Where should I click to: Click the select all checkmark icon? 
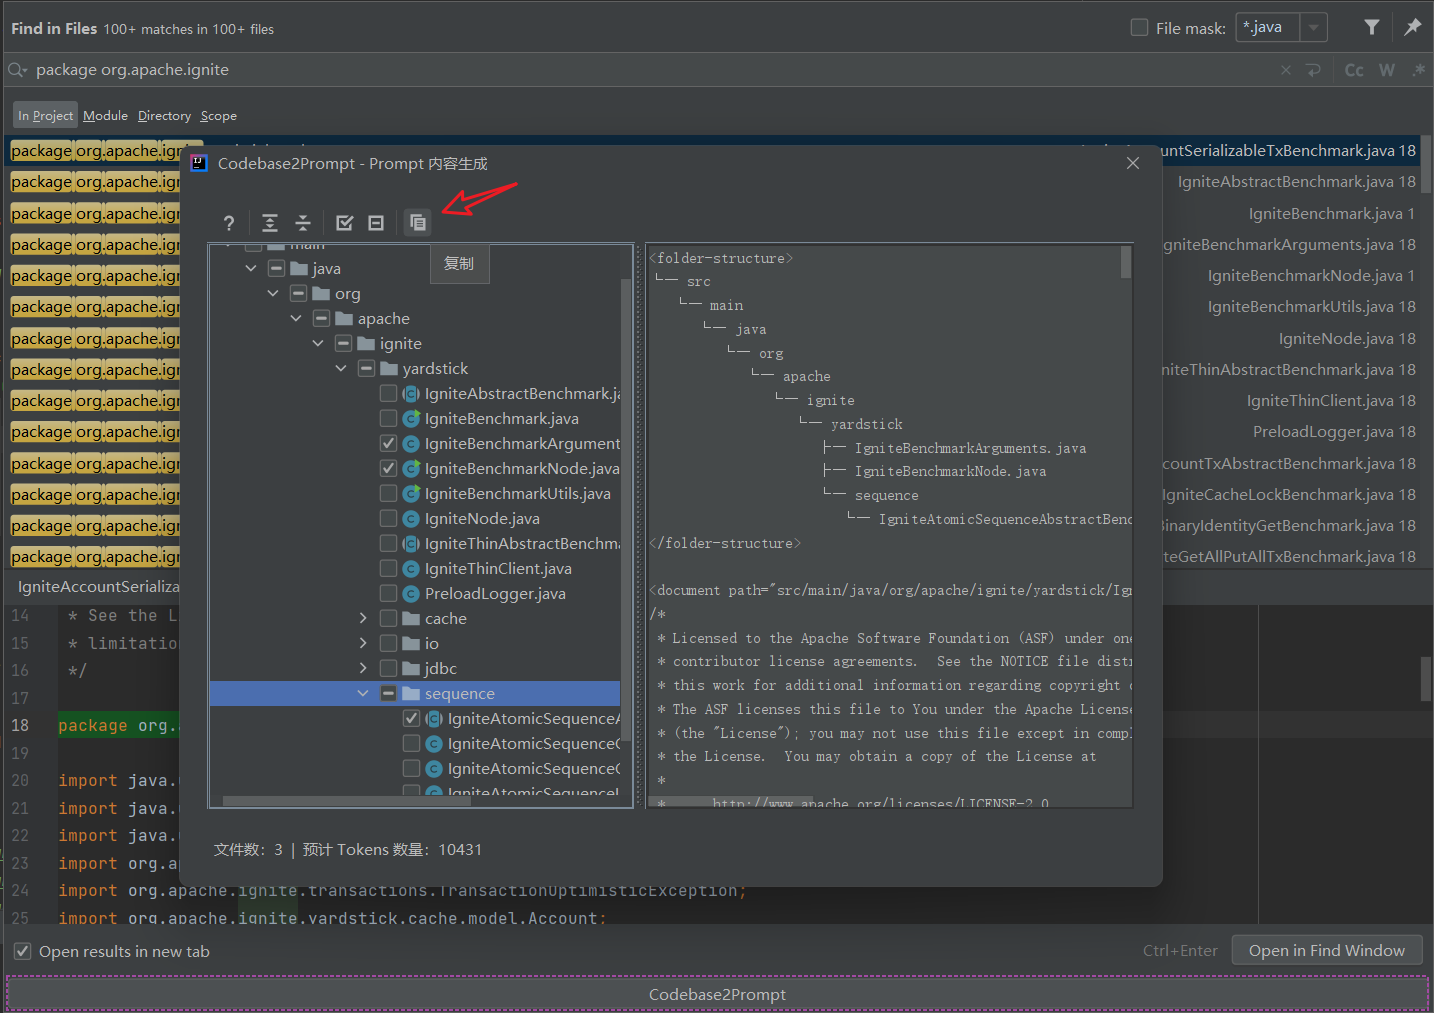pos(345,223)
